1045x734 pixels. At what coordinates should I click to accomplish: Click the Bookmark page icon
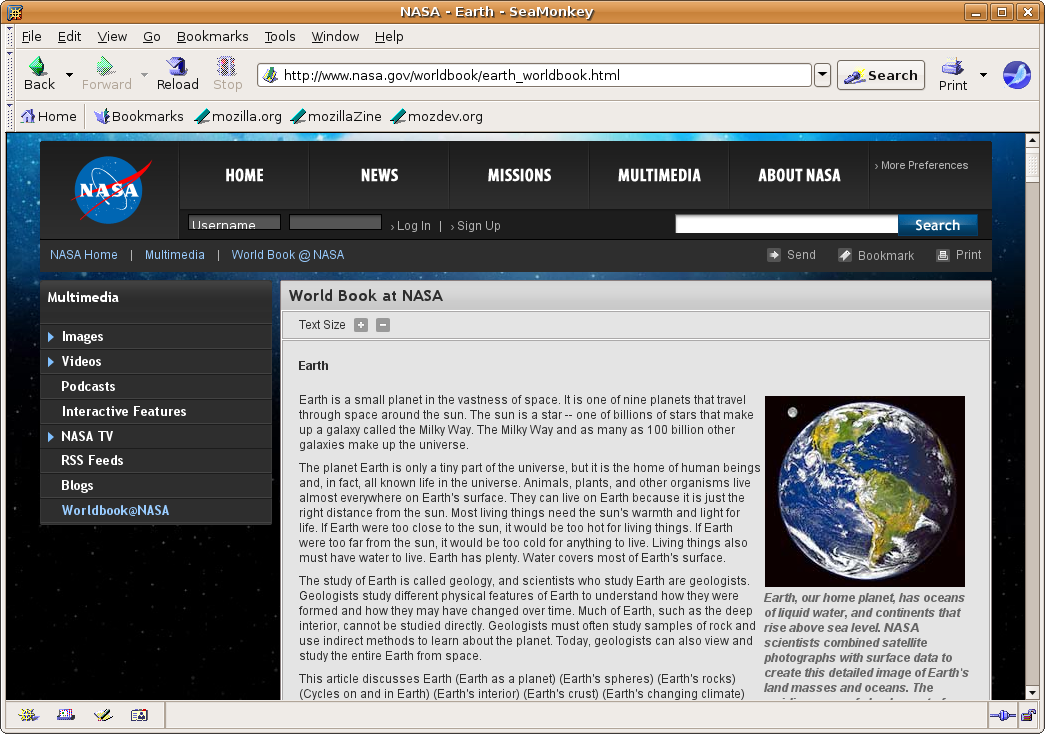tap(844, 255)
